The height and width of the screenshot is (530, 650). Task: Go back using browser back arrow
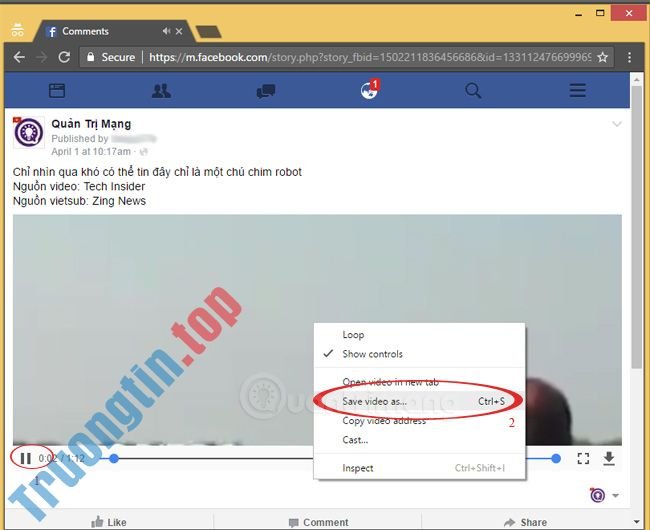tap(19, 57)
